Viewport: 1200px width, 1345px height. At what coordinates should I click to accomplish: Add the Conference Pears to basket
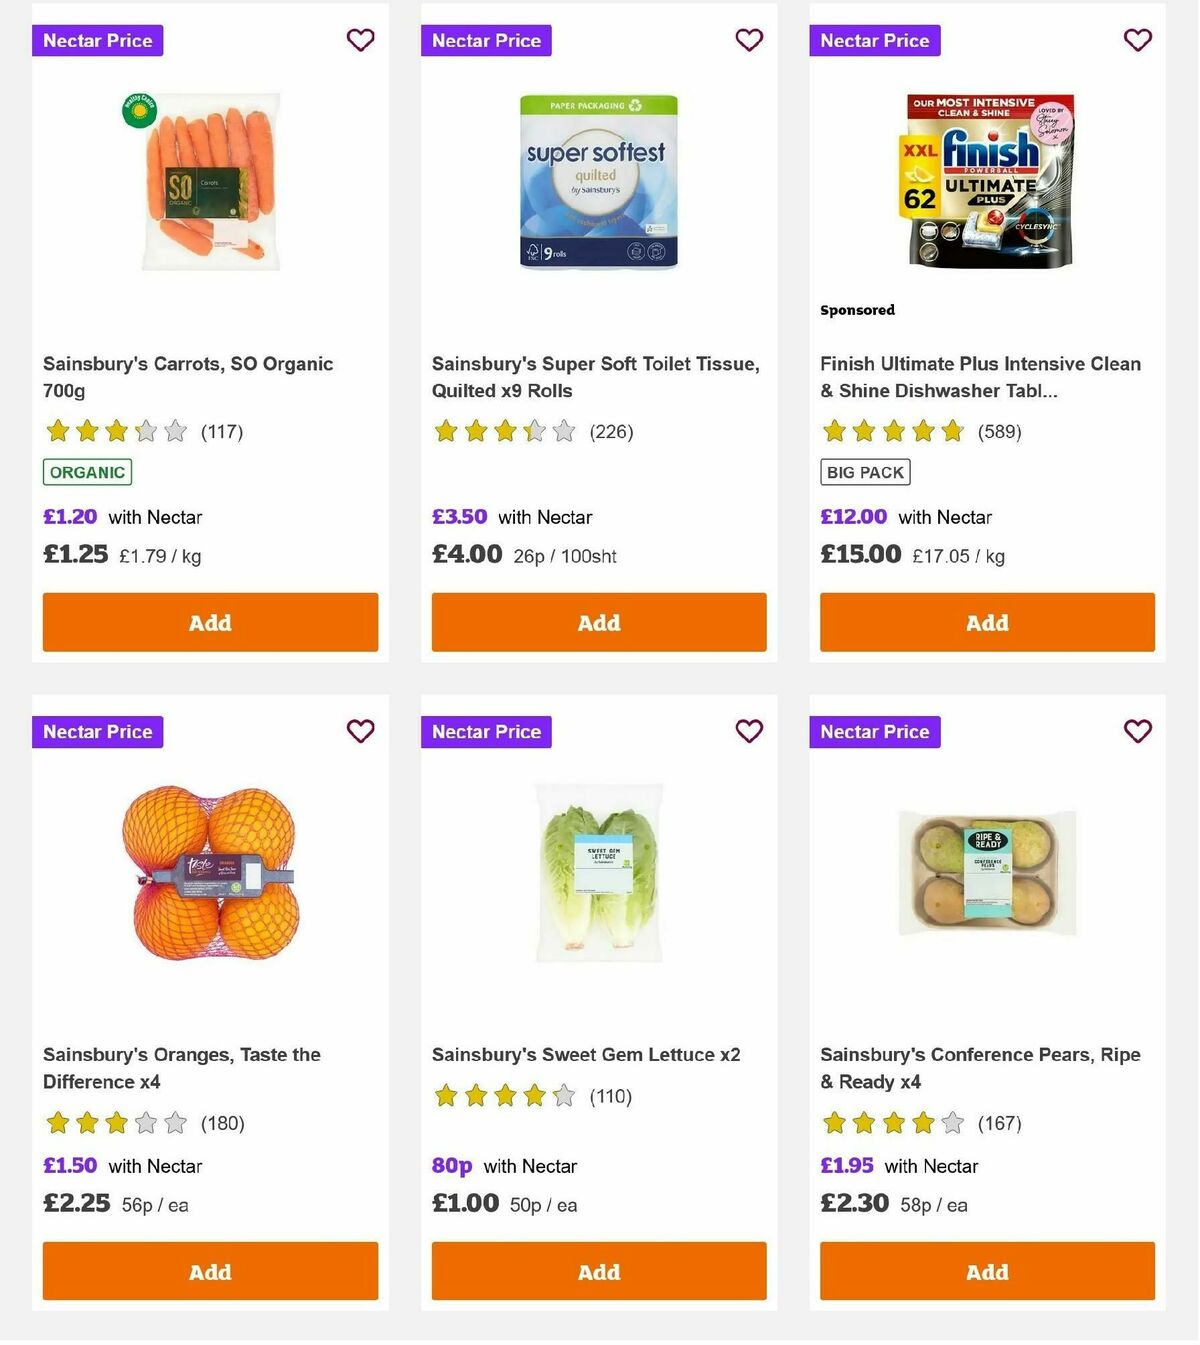click(x=986, y=1271)
